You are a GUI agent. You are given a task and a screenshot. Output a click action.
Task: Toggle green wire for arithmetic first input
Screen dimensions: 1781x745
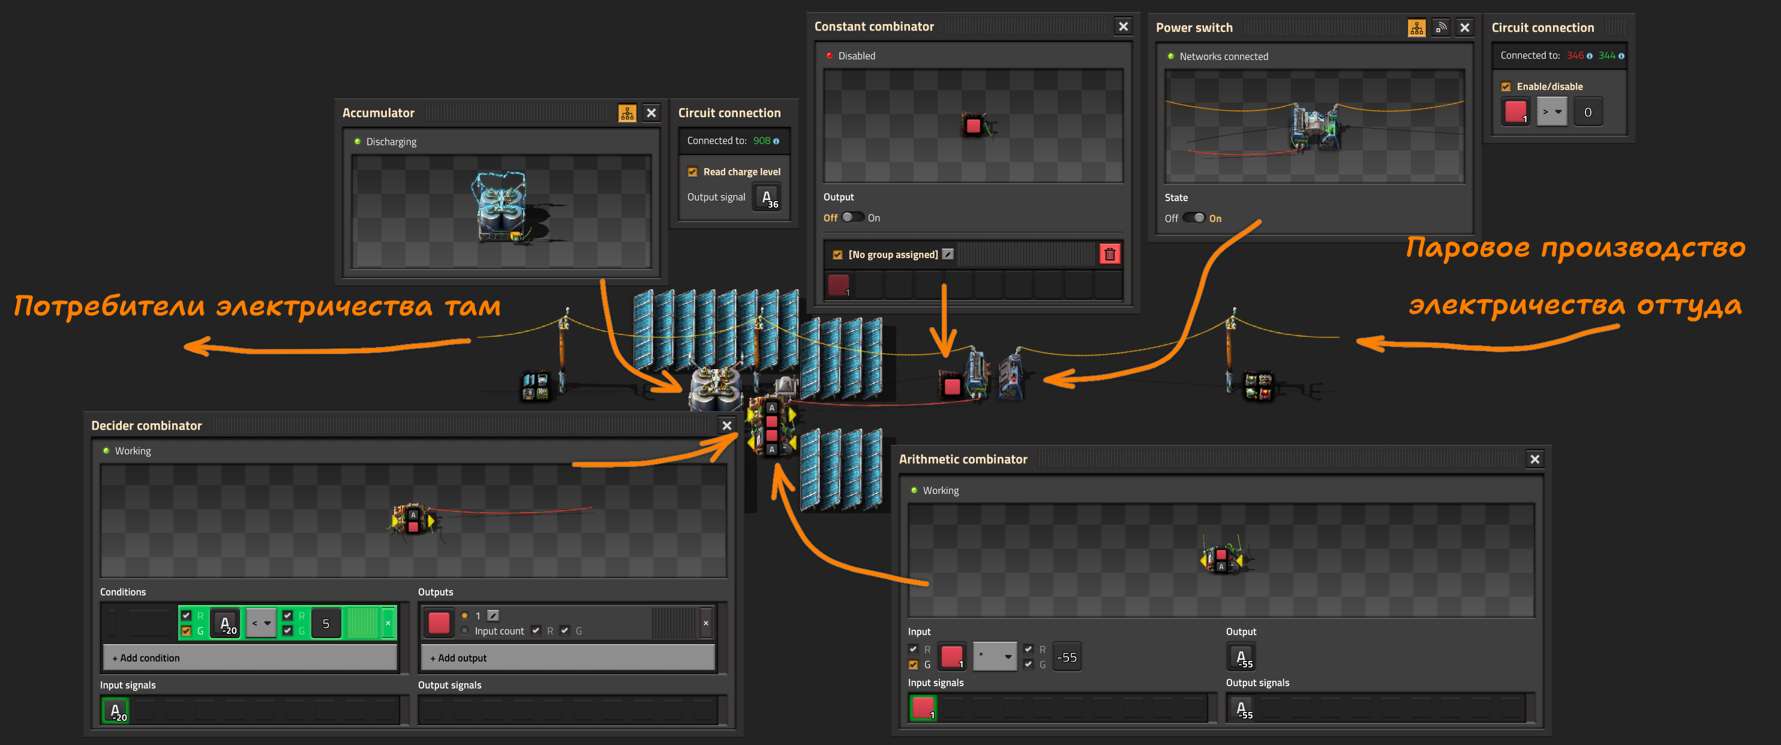click(913, 665)
